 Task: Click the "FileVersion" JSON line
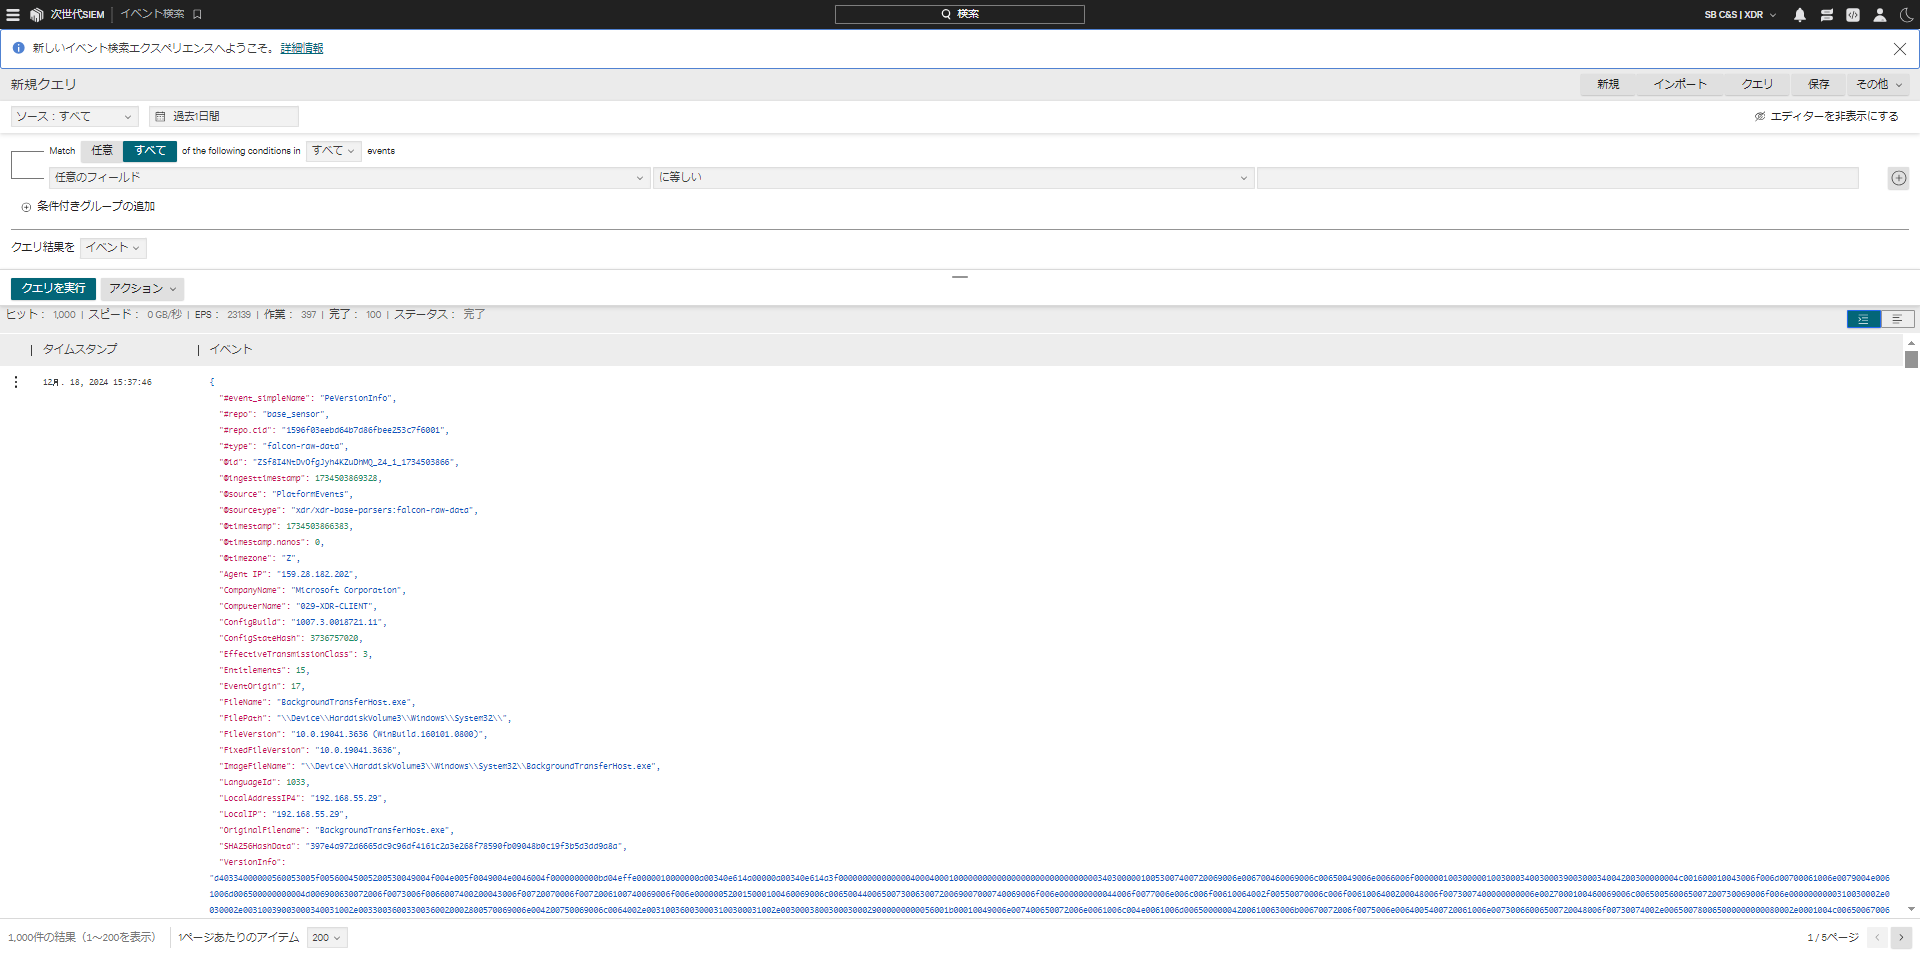coord(354,735)
